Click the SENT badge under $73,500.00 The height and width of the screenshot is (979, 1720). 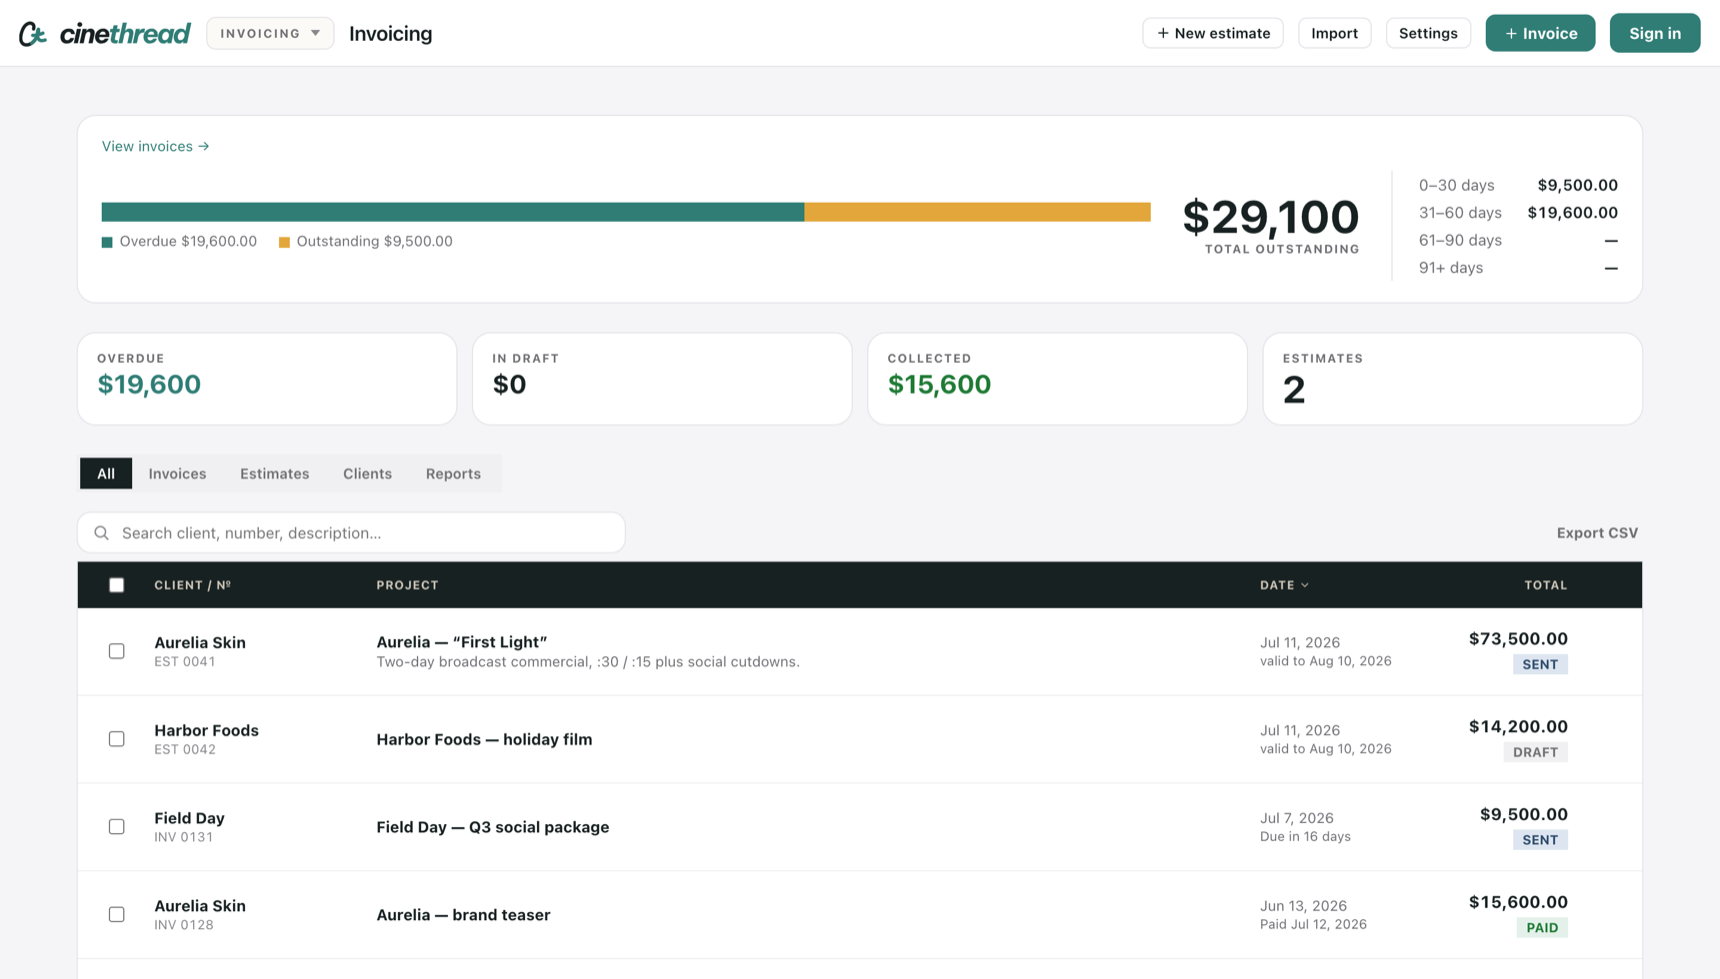pyautogui.click(x=1540, y=665)
